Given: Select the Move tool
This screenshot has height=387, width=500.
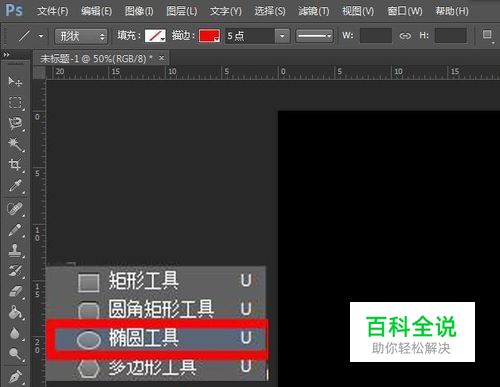Looking at the screenshot, I should click(x=15, y=81).
